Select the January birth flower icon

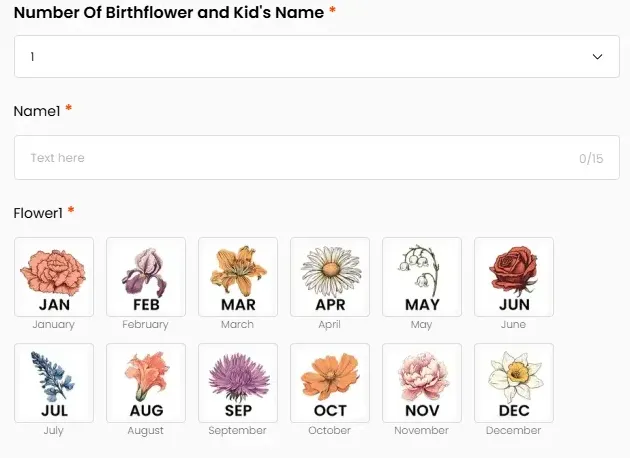[x=54, y=277]
